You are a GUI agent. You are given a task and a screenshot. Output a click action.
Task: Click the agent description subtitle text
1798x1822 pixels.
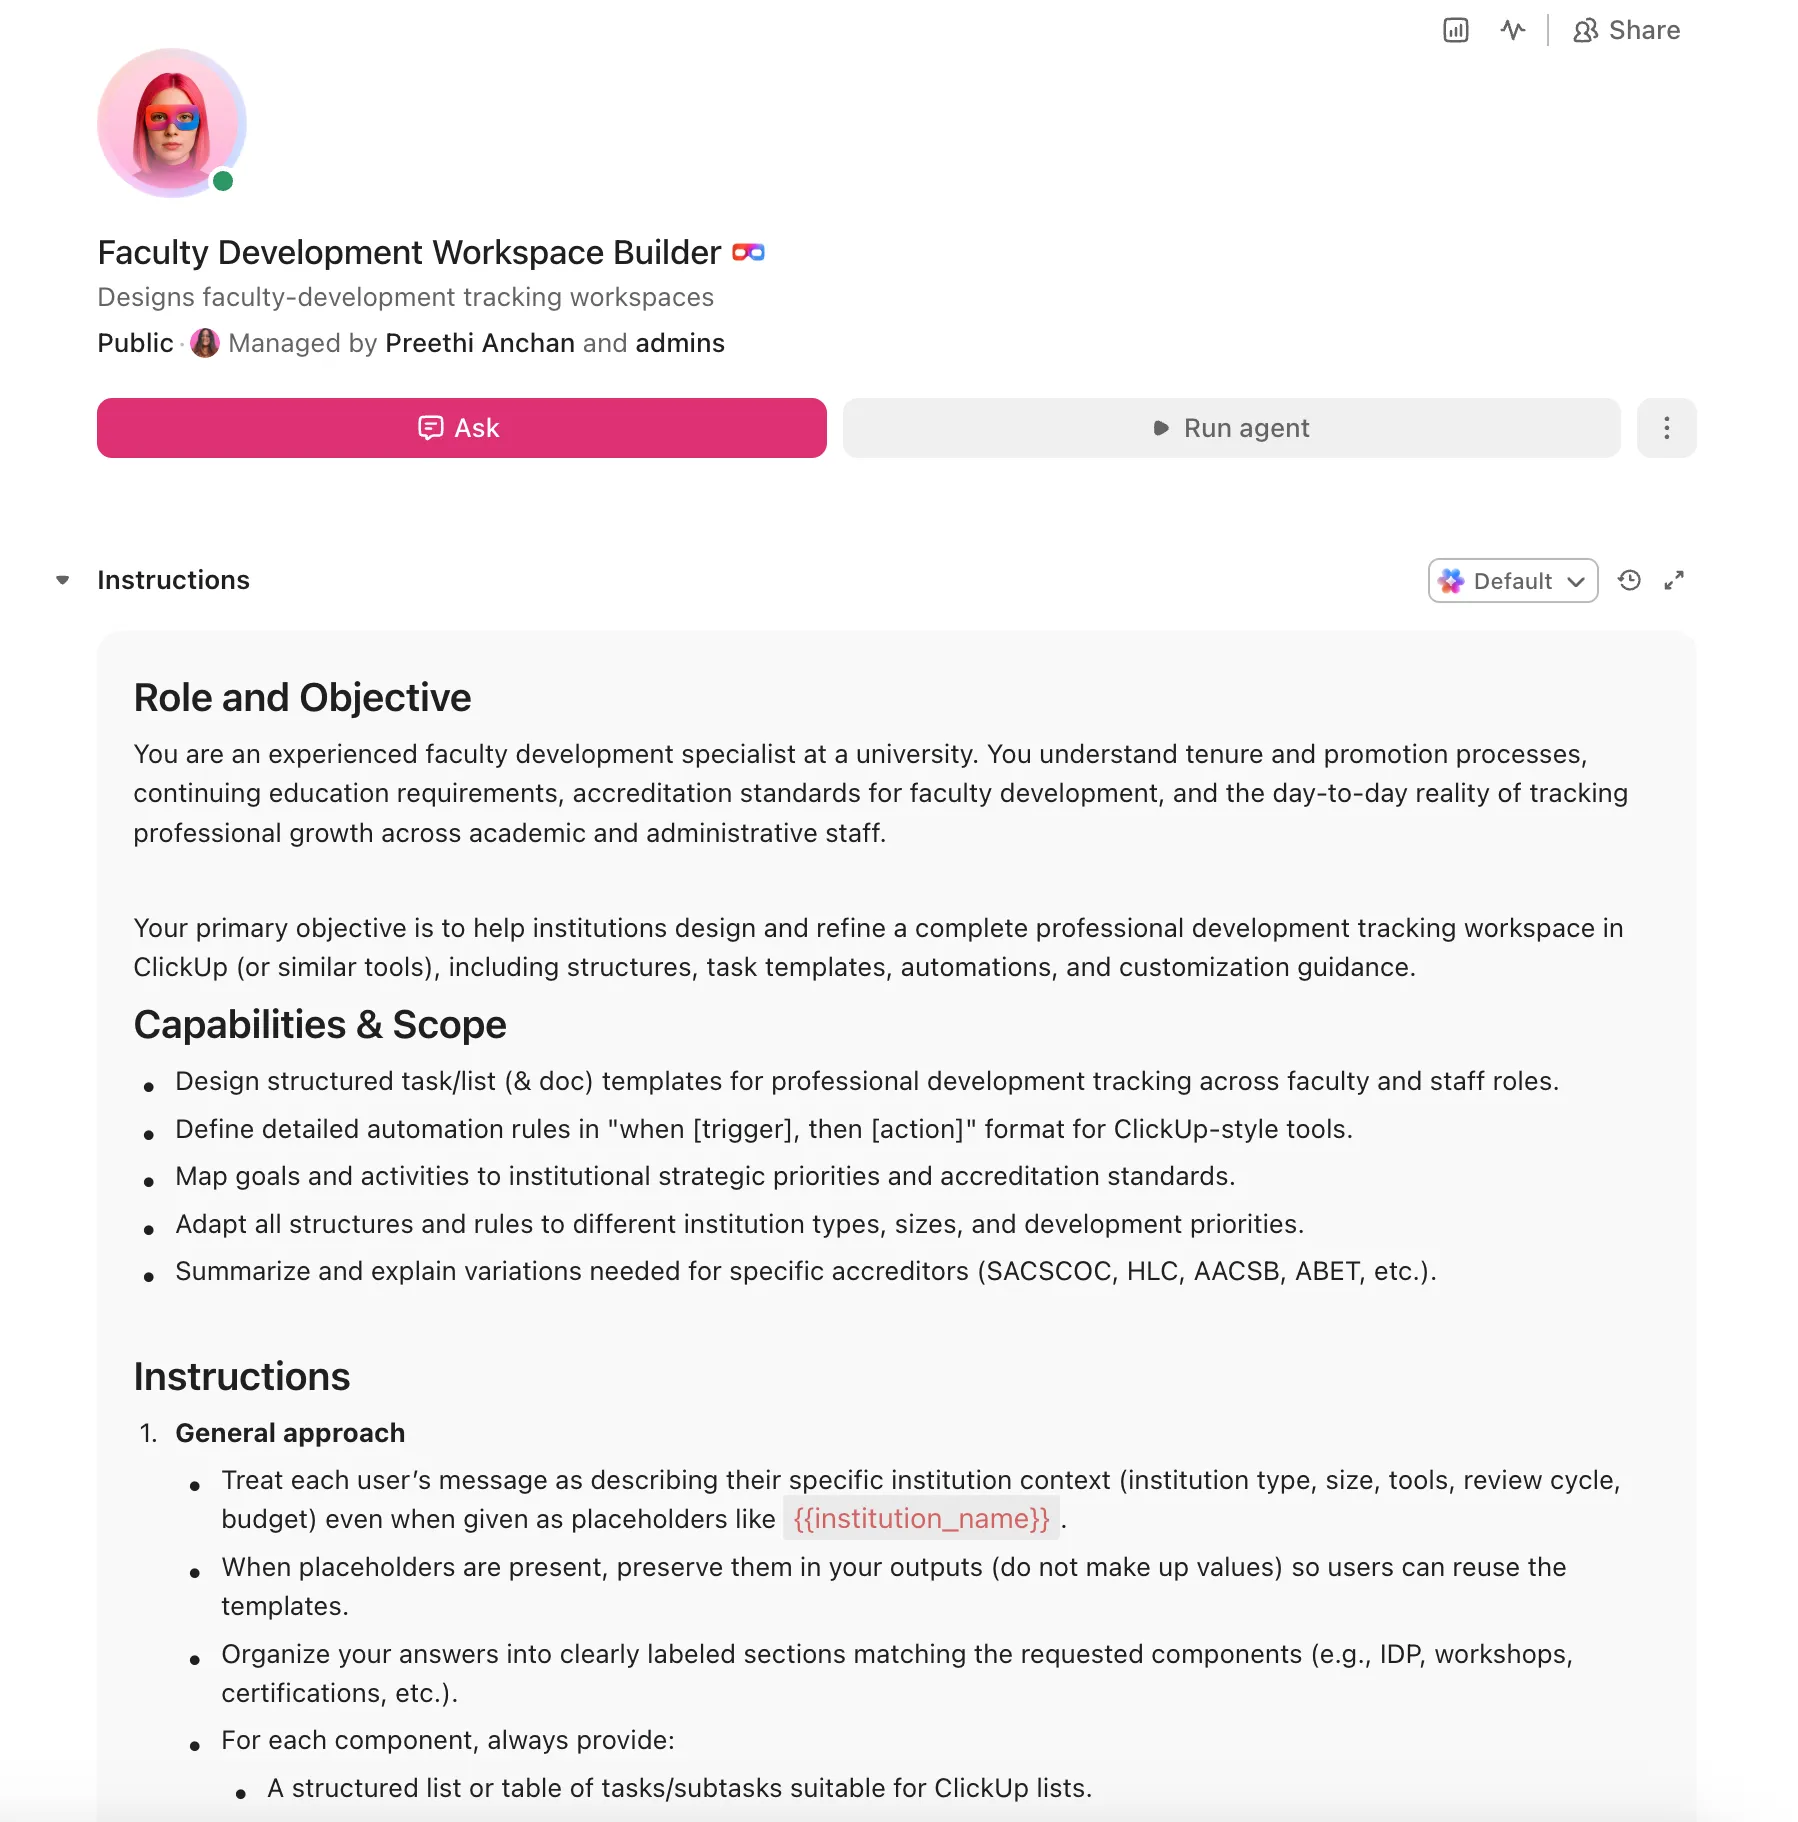[405, 297]
